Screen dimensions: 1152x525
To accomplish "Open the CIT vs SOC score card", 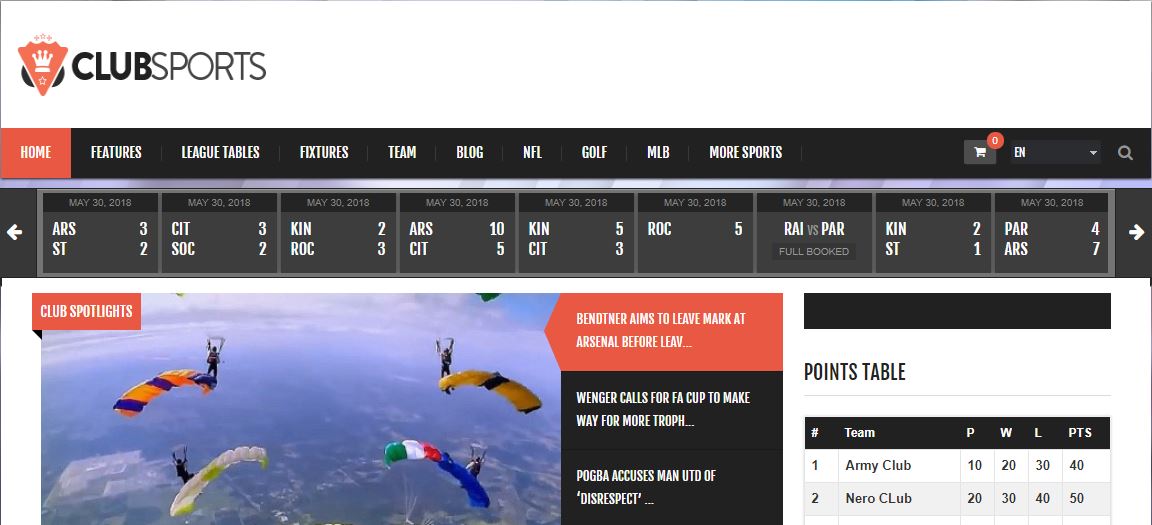I will [219, 233].
